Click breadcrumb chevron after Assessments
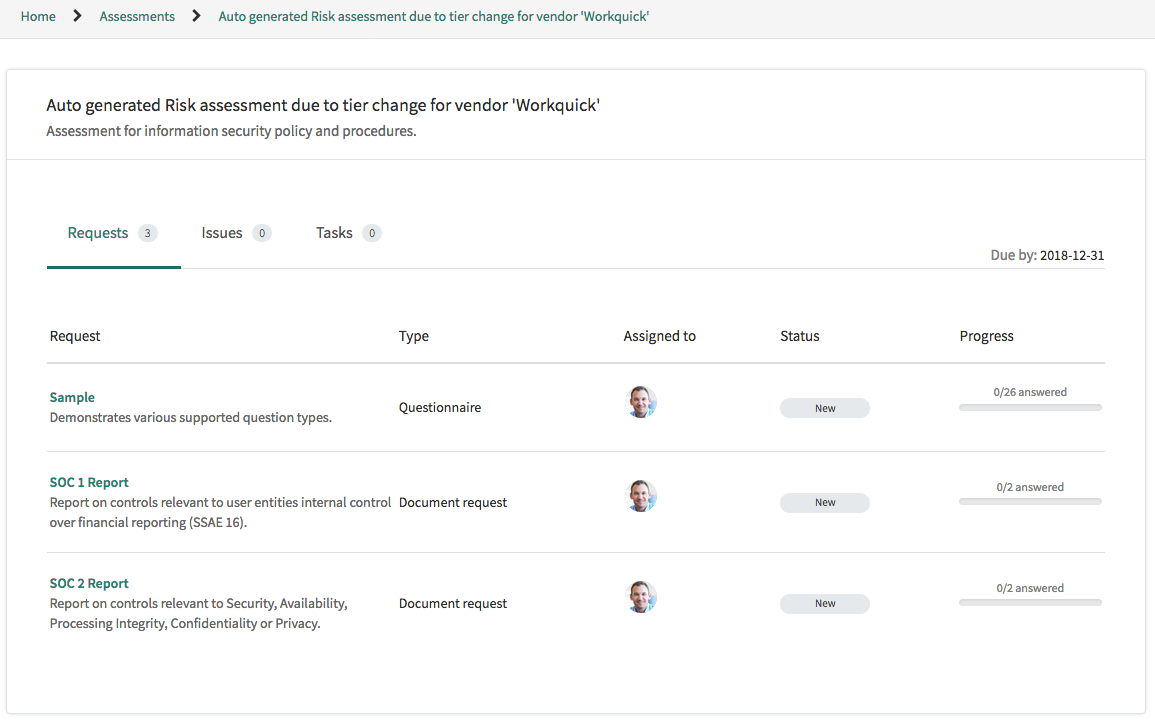This screenshot has width=1155, height=726. tap(196, 16)
